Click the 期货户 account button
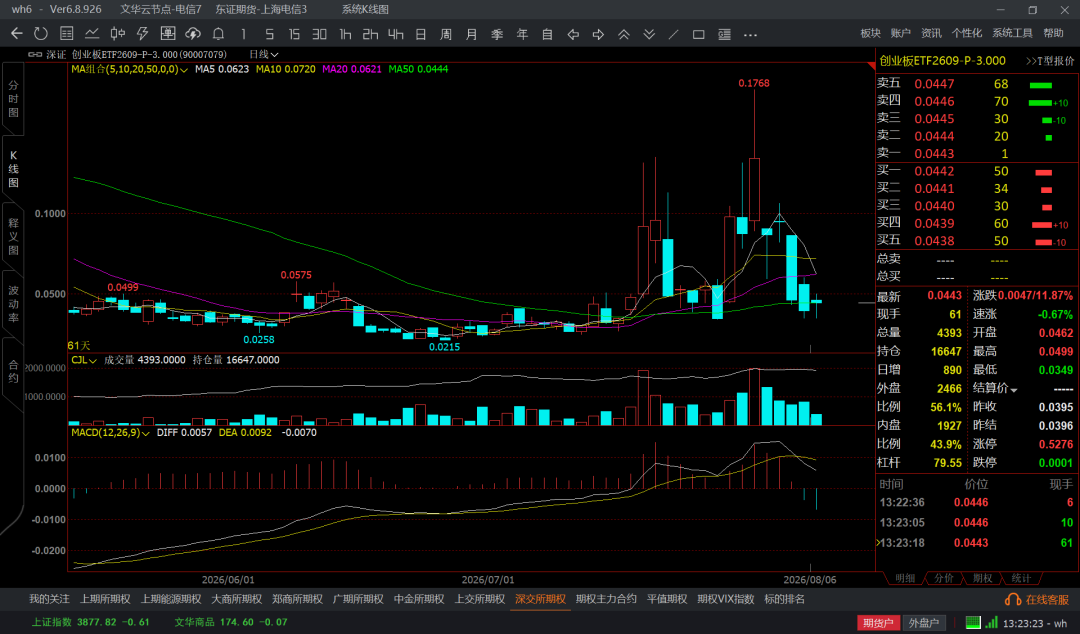The height and width of the screenshot is (634, 1080). point(878,622)
